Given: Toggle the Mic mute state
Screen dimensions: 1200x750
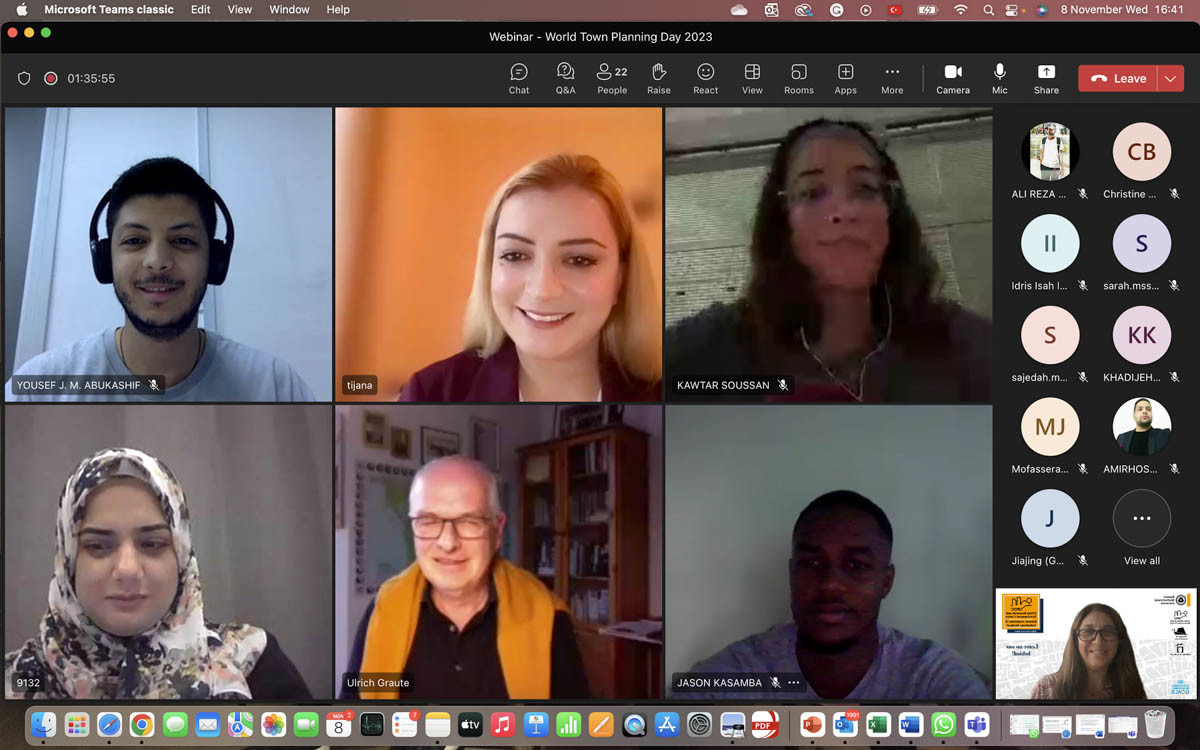Looking at the screenshot, I should 999,78.
